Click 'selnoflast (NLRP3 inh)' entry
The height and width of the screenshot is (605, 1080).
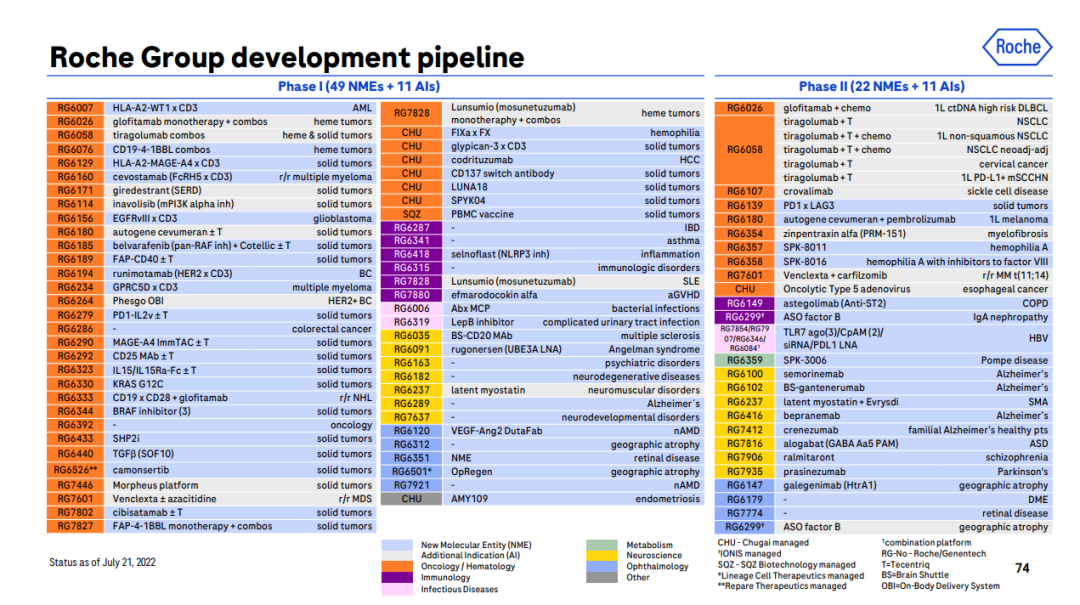[500, 254]
